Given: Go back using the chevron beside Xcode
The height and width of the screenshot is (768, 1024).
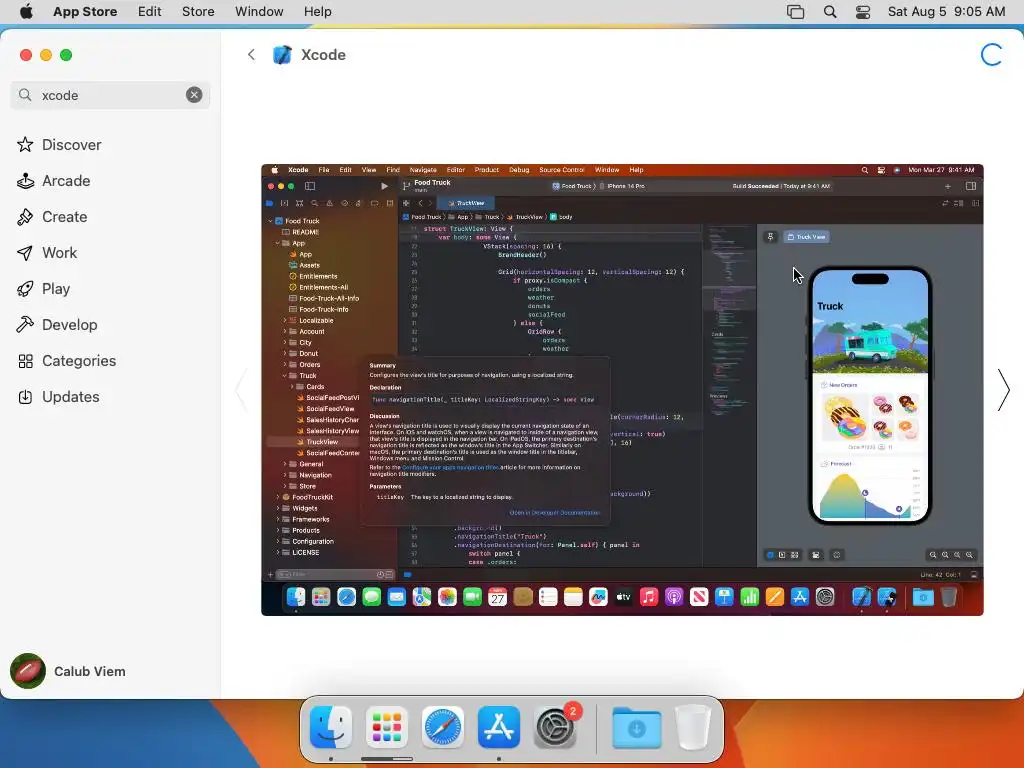Looking at the screenshot, I should (251, 55).
